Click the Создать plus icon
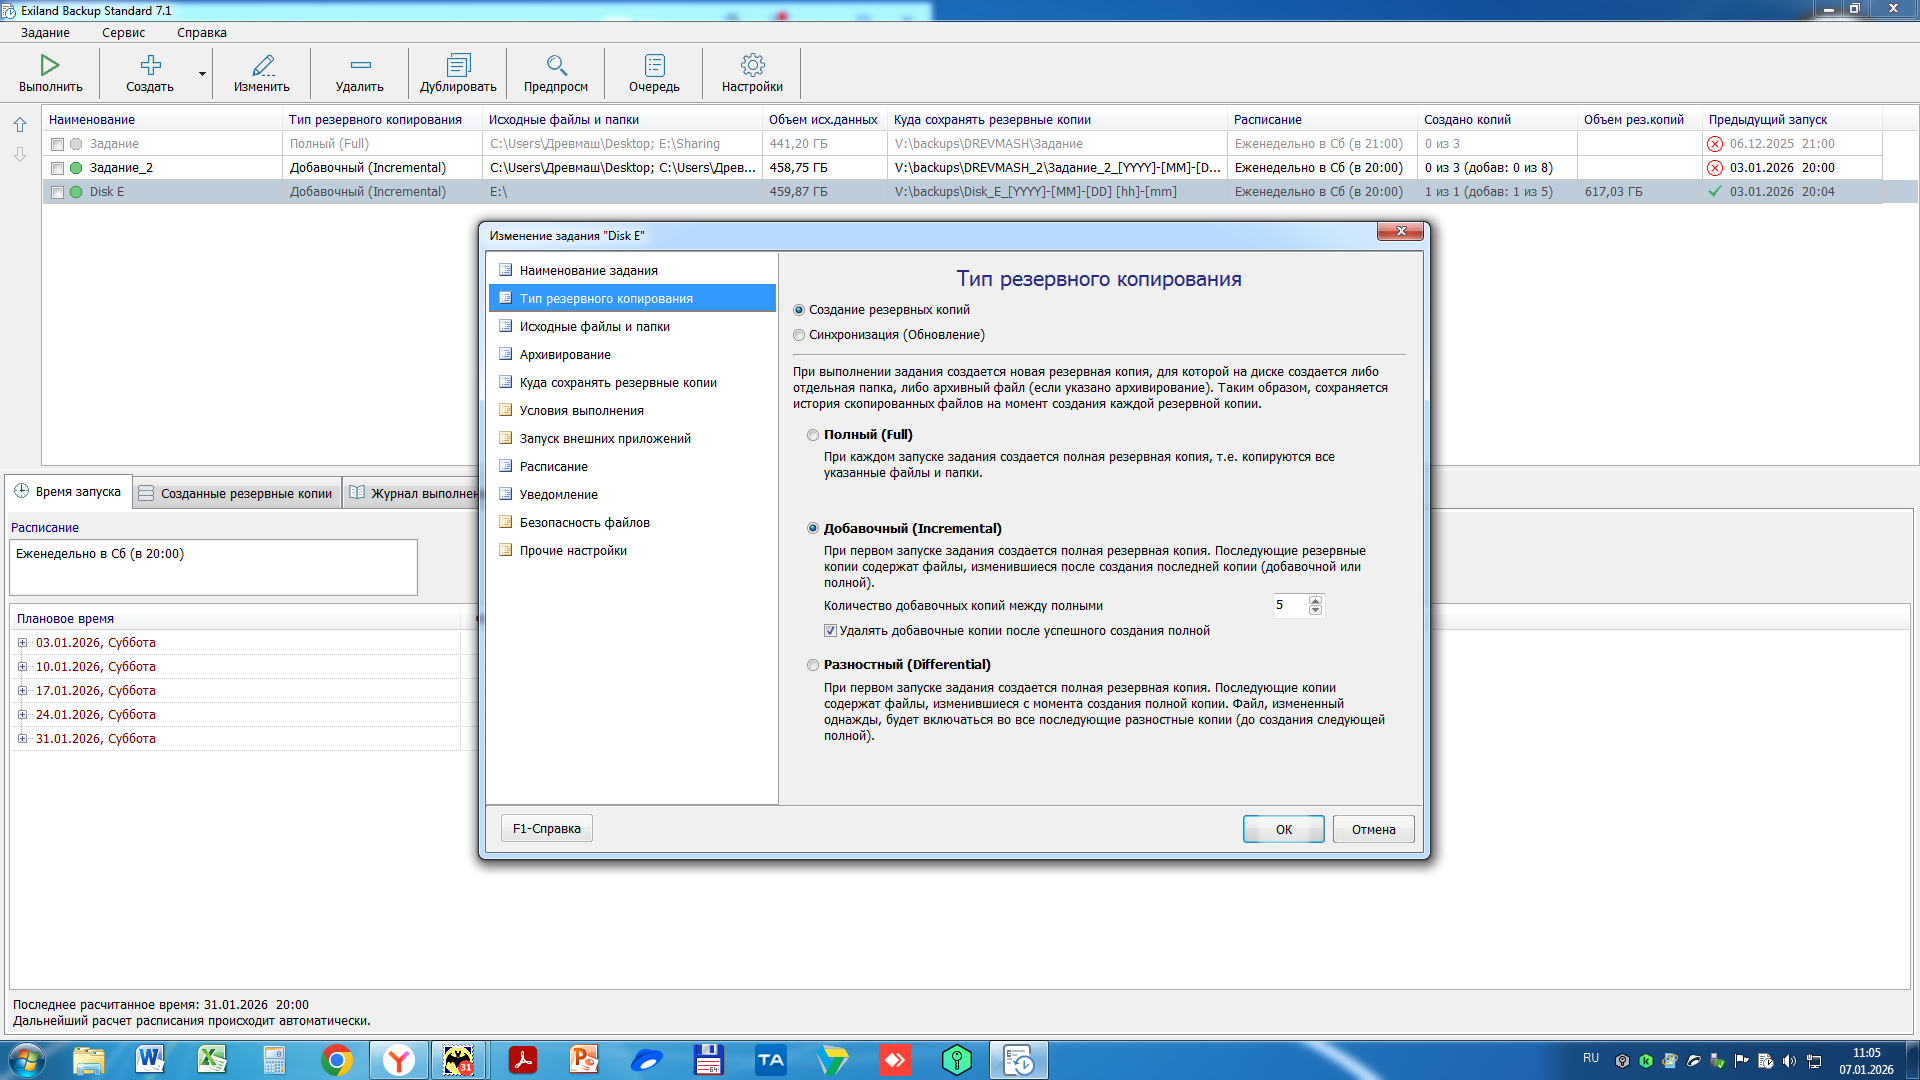Image resolution: width=1920 pixels, height=1080 pixels. click(x=150, y=66)
